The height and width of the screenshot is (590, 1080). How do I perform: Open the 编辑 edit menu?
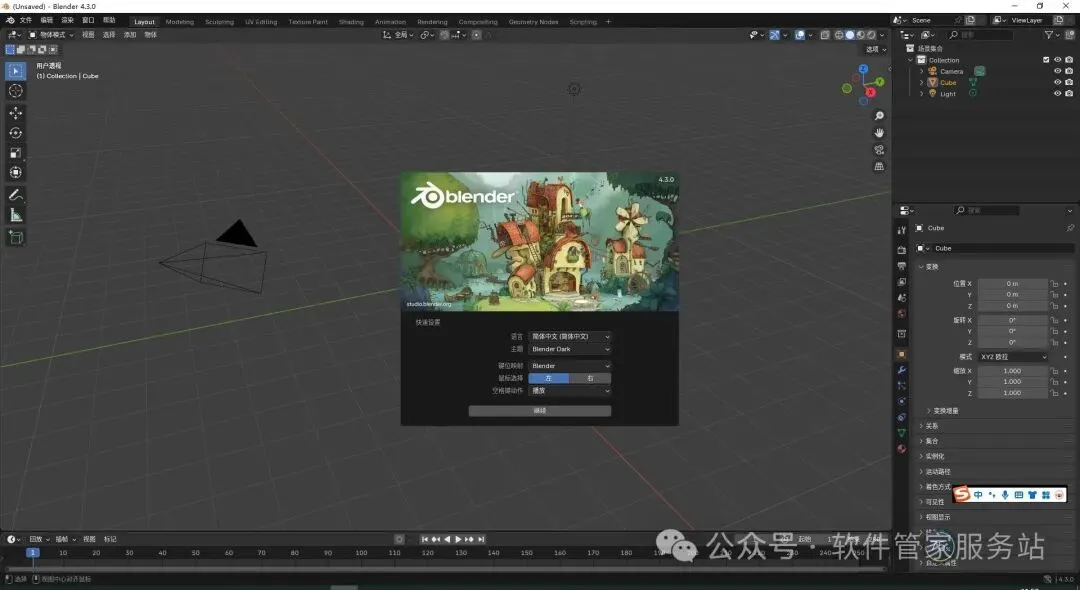(x=46, y=21)
